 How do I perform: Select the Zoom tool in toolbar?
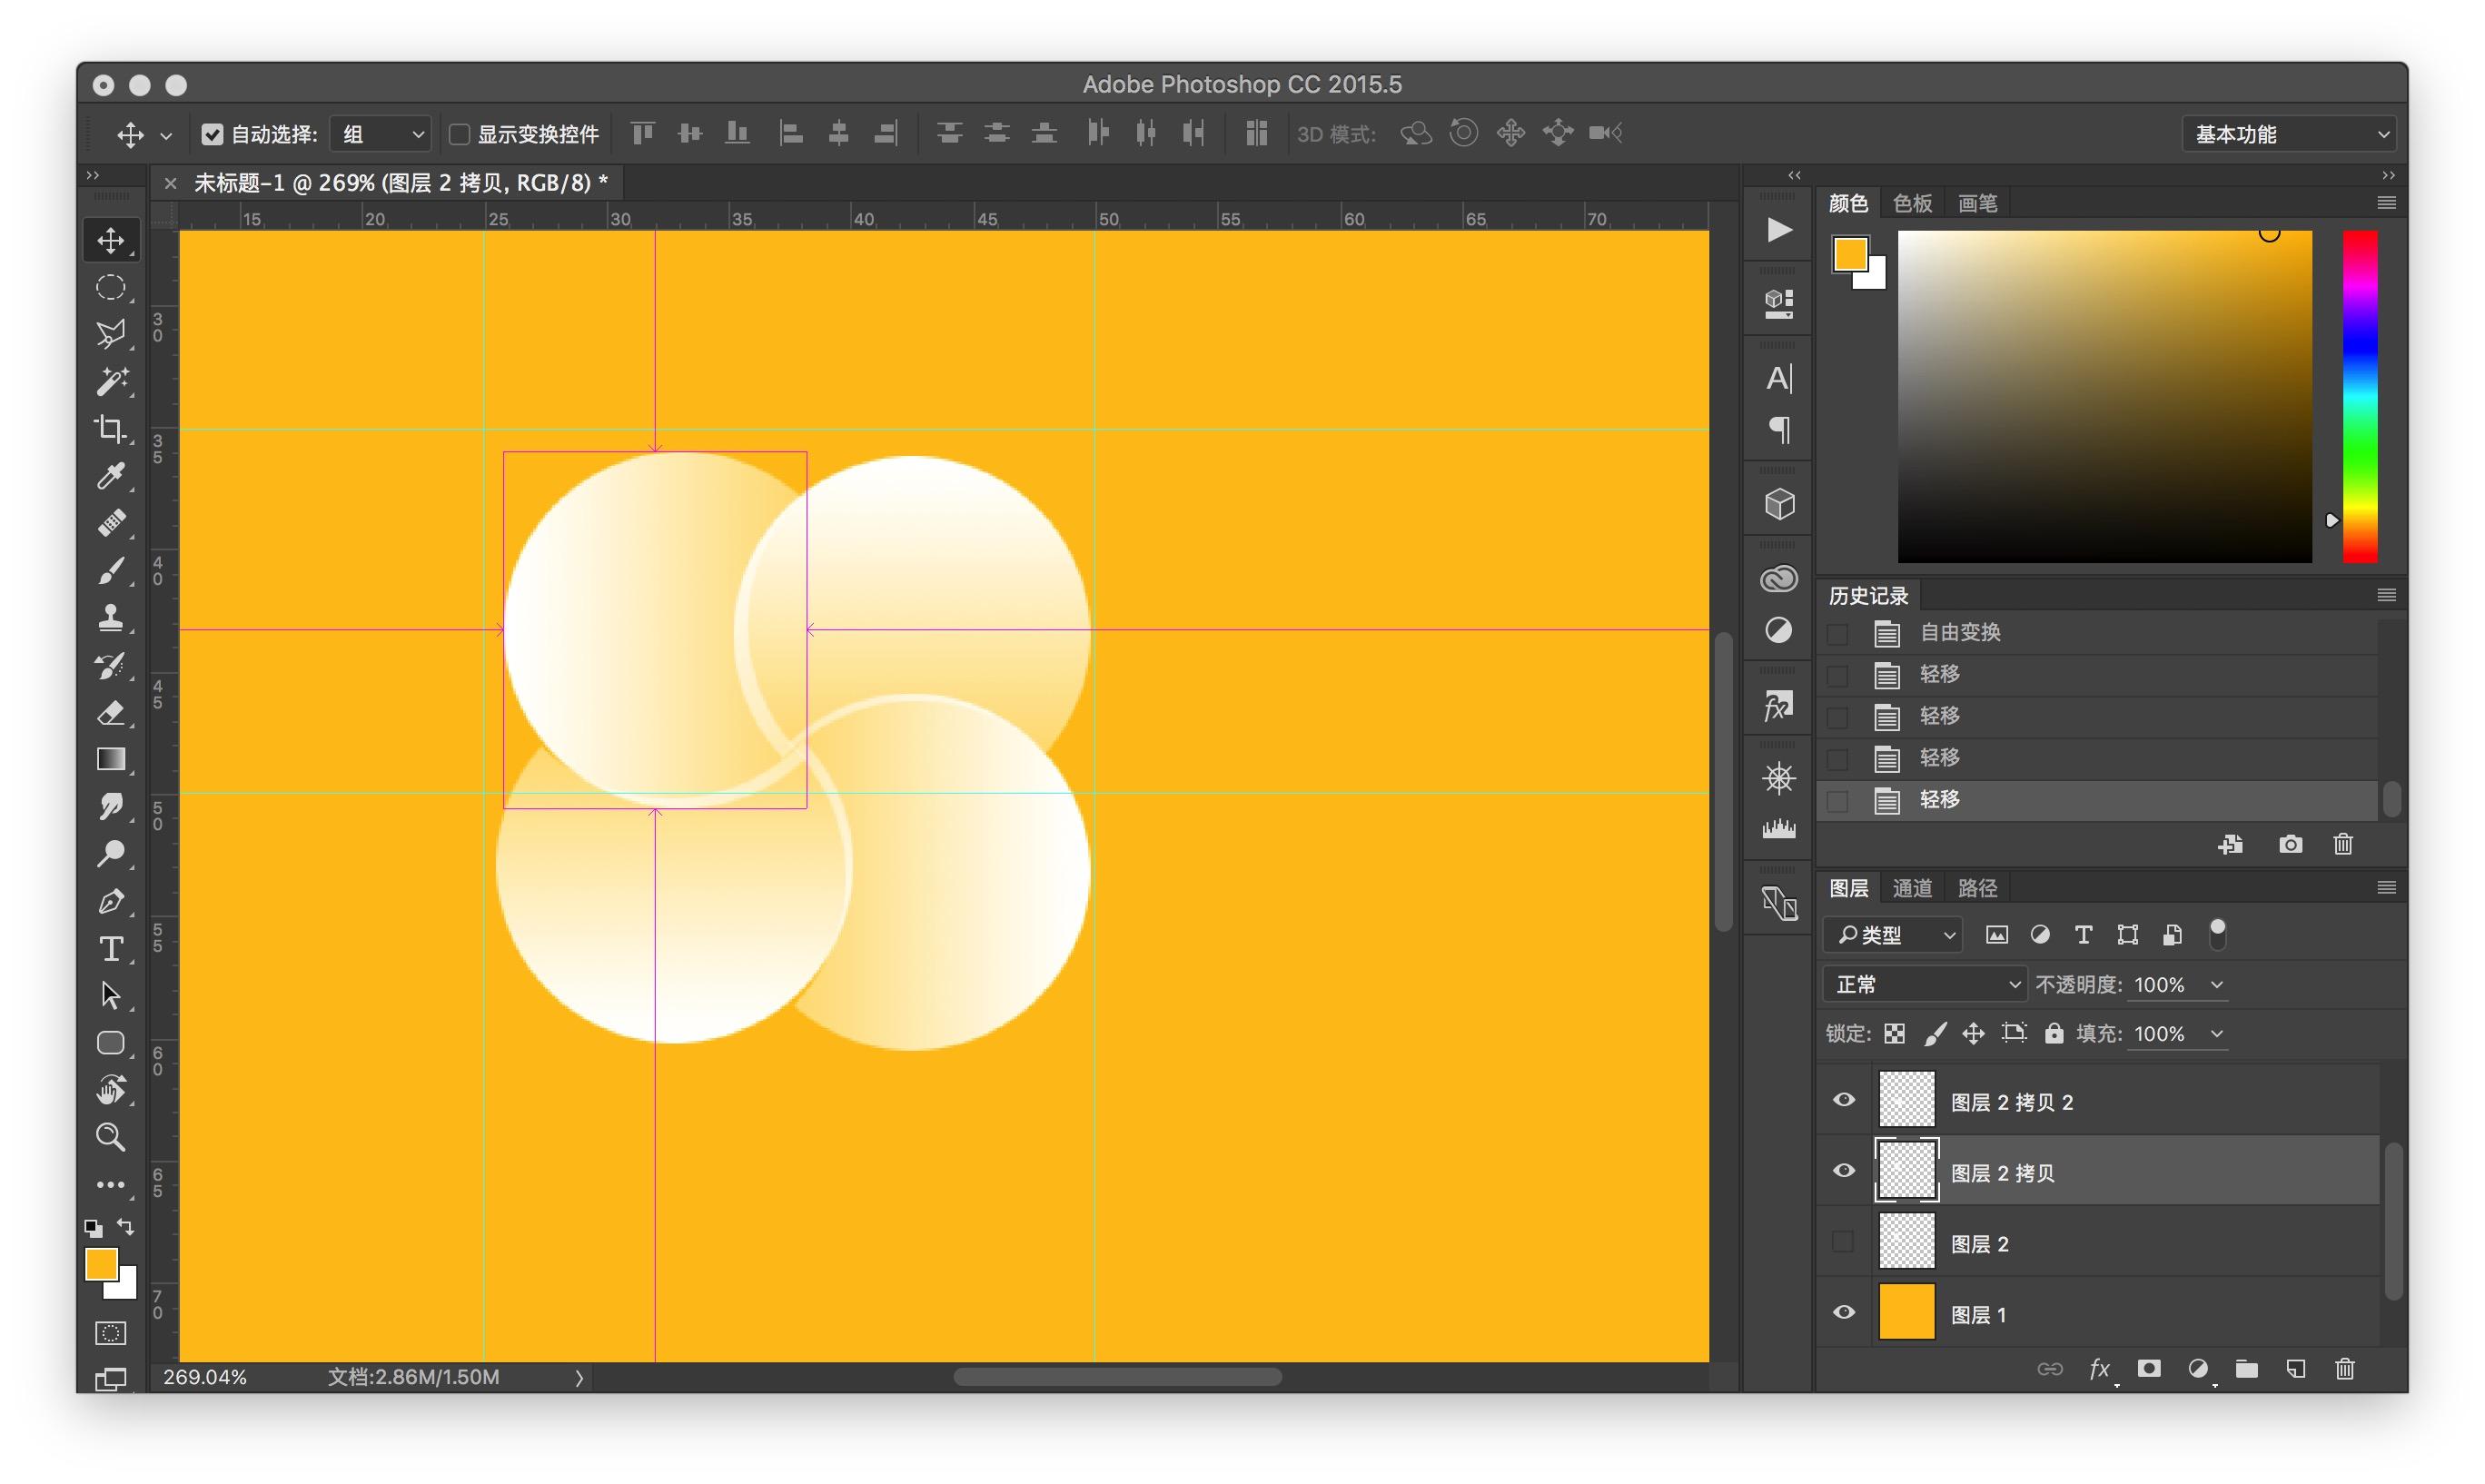point(110,1137)
